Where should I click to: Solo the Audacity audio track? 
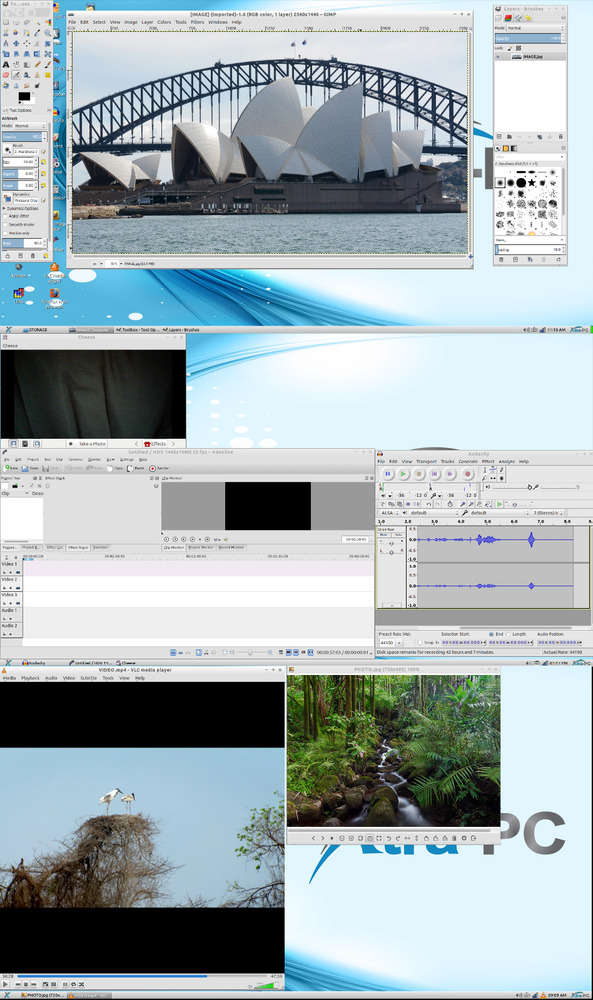(398, 534)
